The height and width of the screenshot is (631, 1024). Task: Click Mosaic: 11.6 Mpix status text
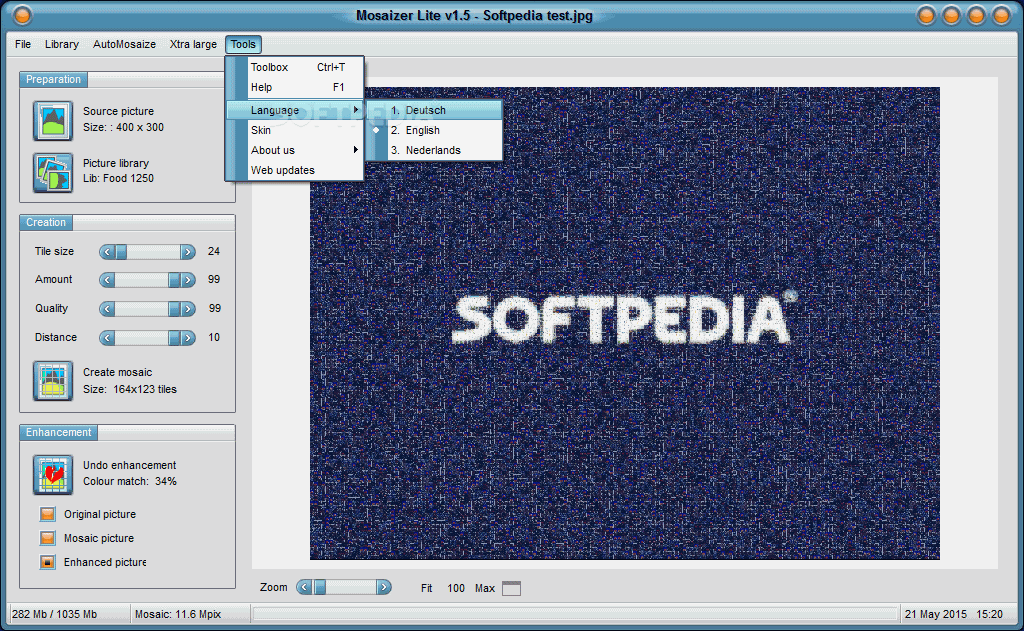pos(178,614)
